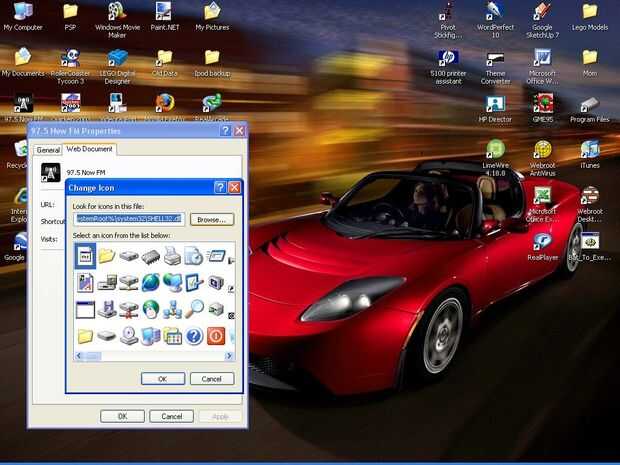The image size is (620, 465).
Task: Select the blue question mark help icon
Action: [x=194, y=336]
